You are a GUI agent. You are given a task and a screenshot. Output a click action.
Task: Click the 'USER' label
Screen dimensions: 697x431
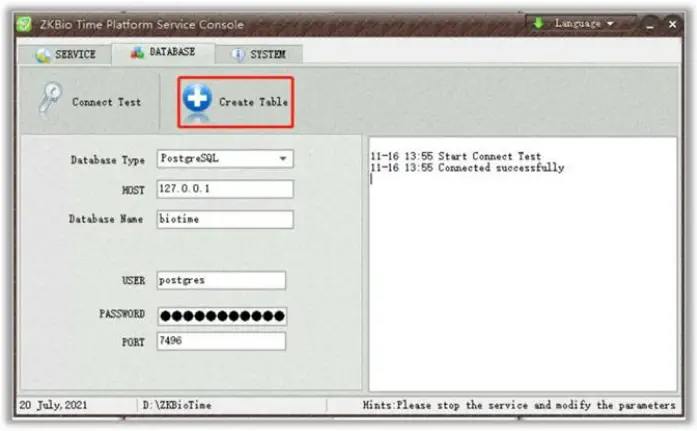pos(134,281)
